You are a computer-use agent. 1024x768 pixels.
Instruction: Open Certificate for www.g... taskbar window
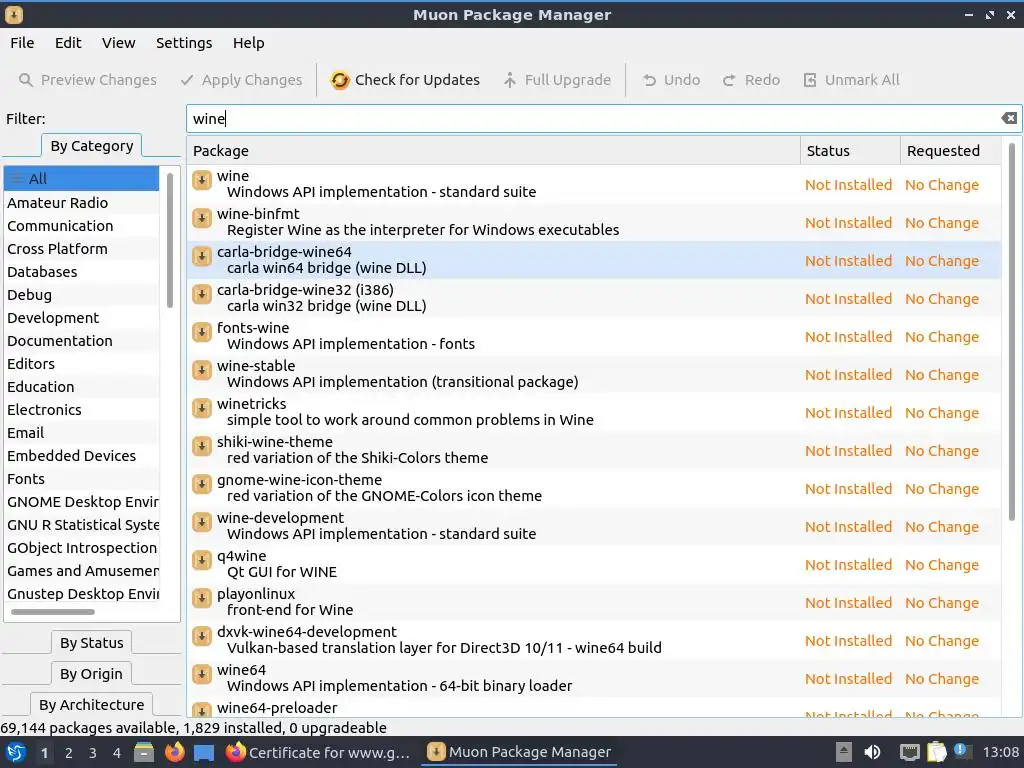coord(318,752)
